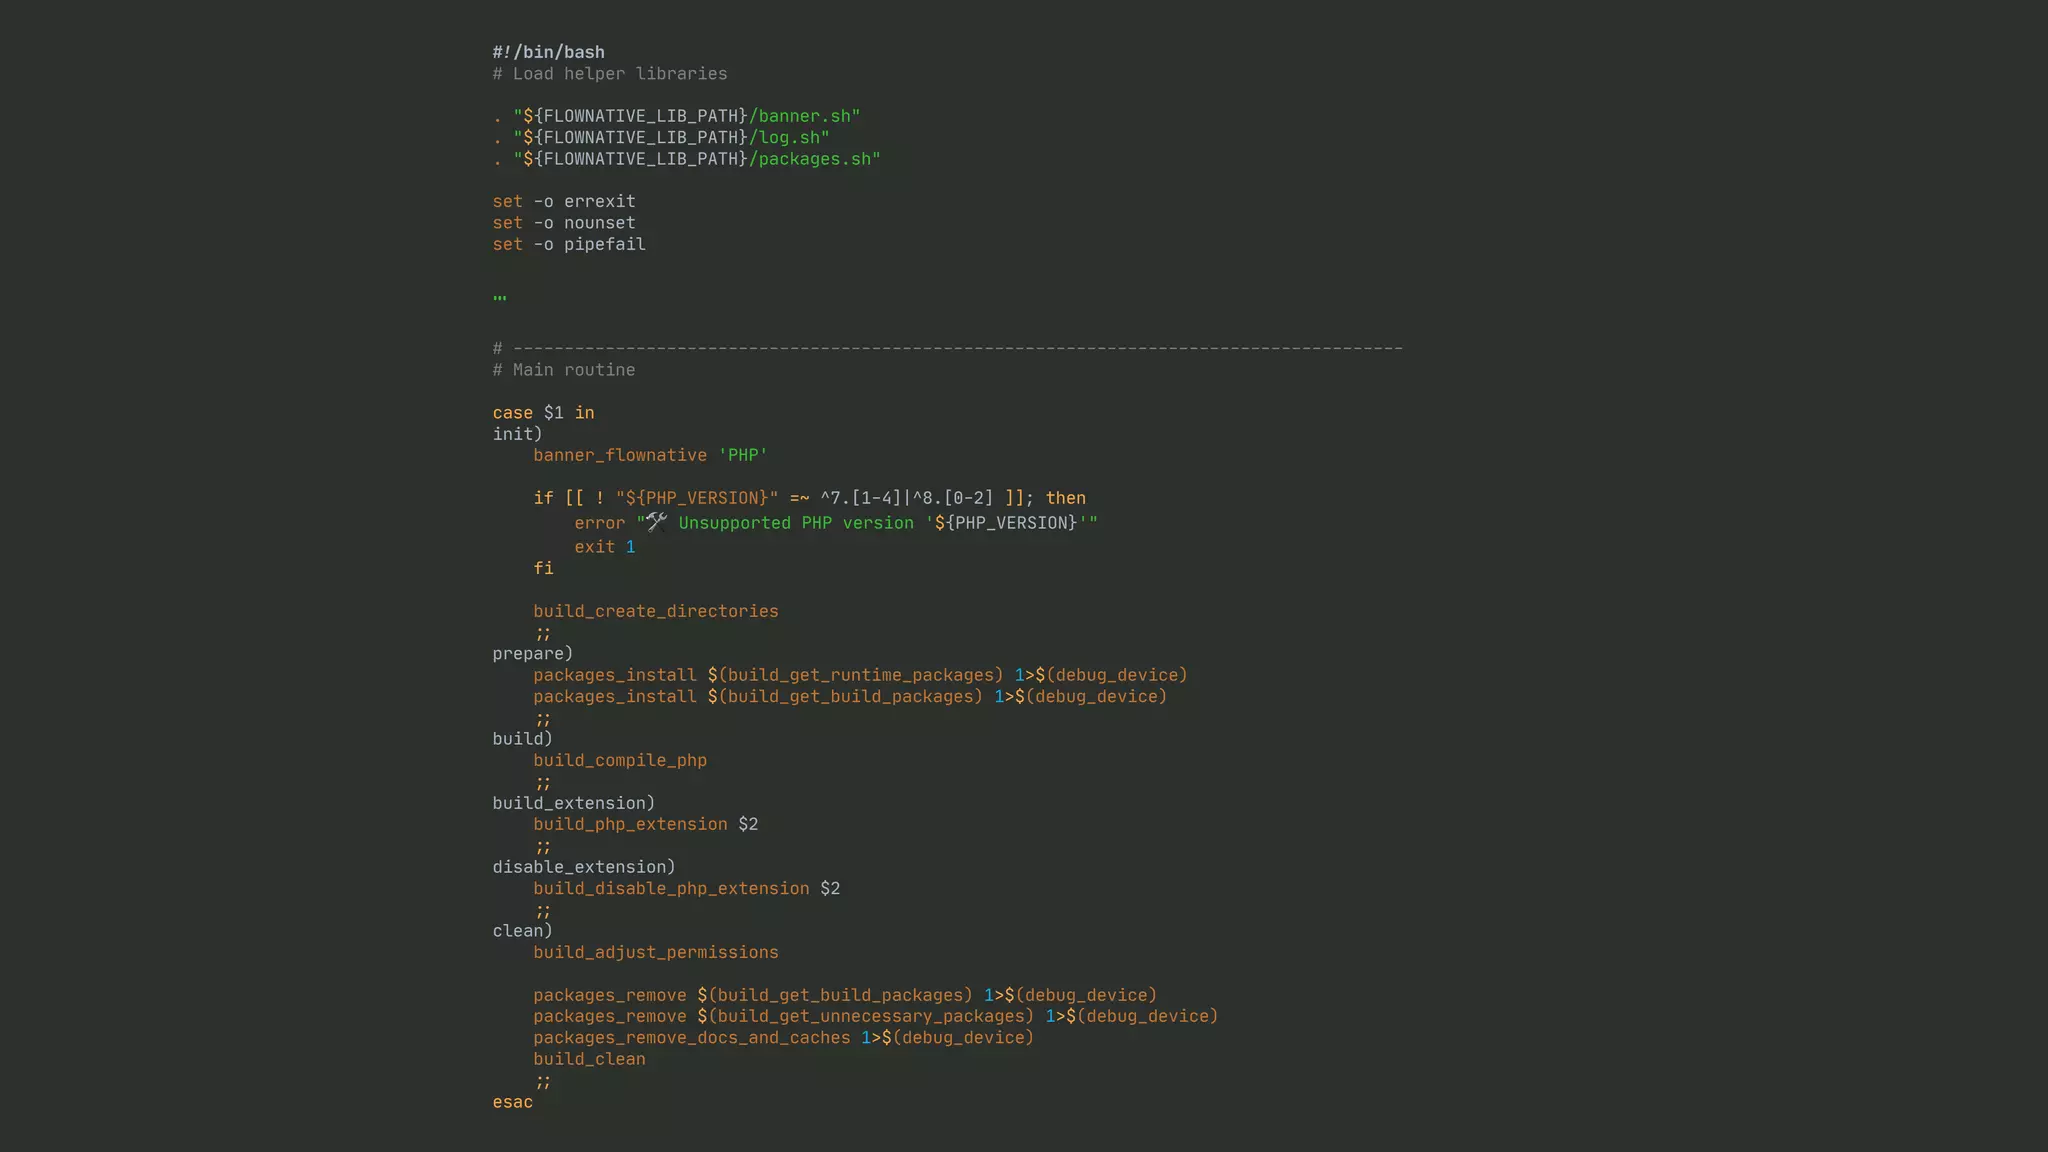Click the 'build_disable_php_extension $2' line

click(x=687, y=889)
